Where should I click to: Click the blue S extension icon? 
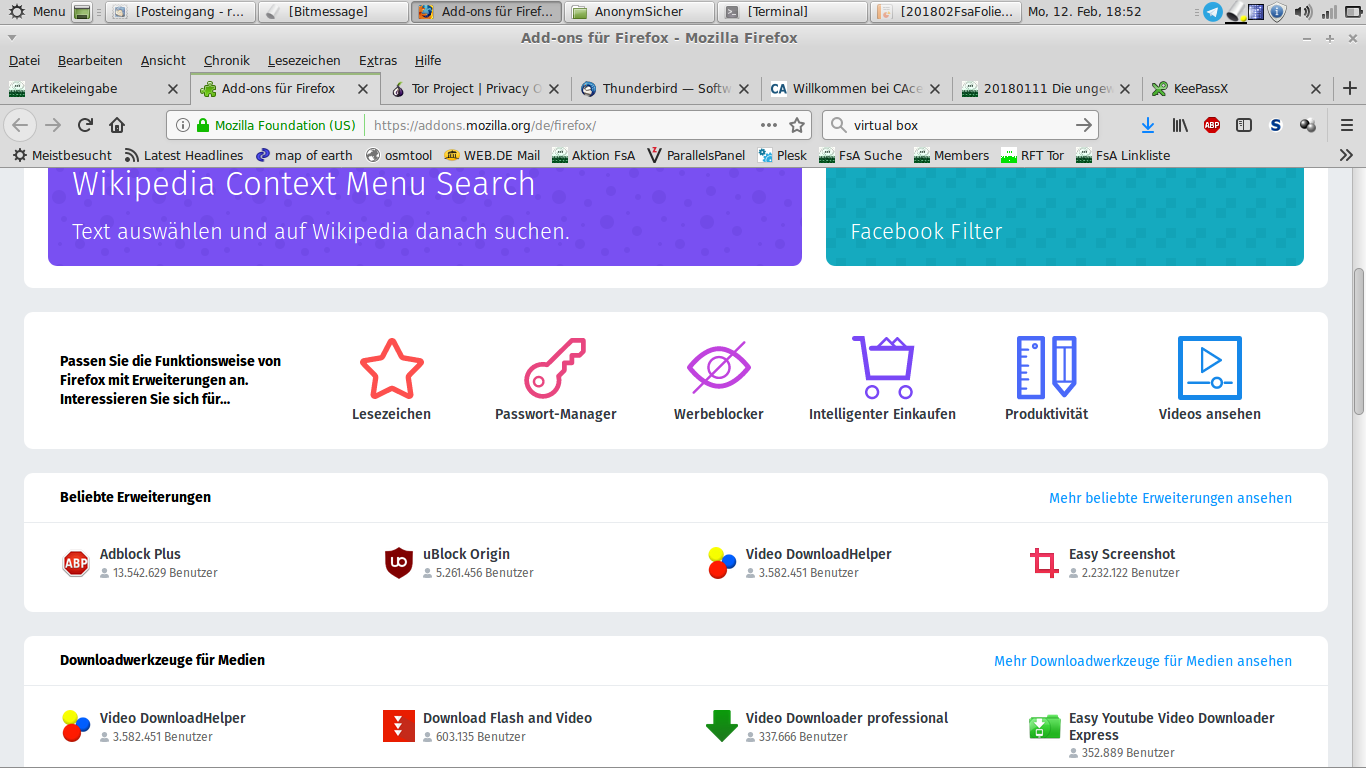tap(1276, 125)
